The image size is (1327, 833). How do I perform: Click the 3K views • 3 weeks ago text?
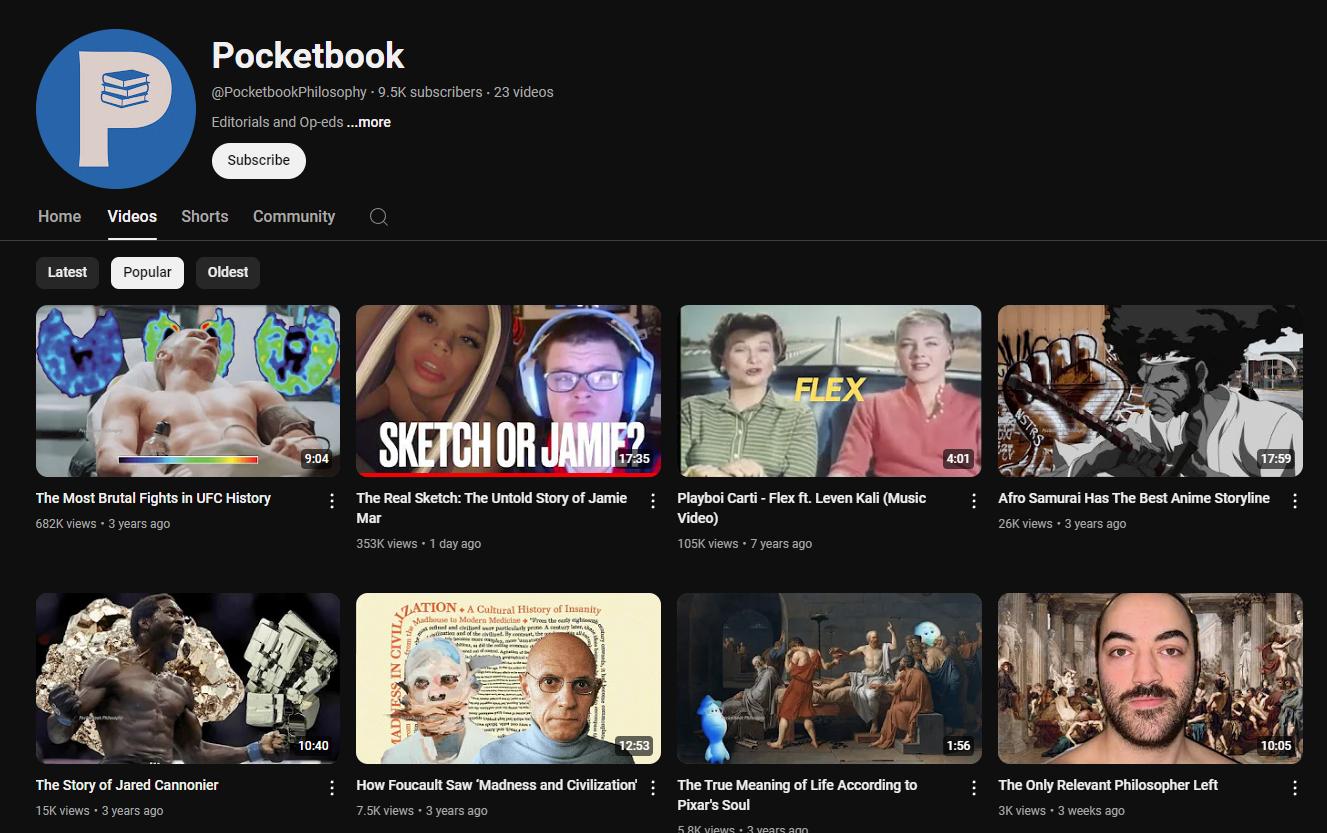(x=1061, y=811)
